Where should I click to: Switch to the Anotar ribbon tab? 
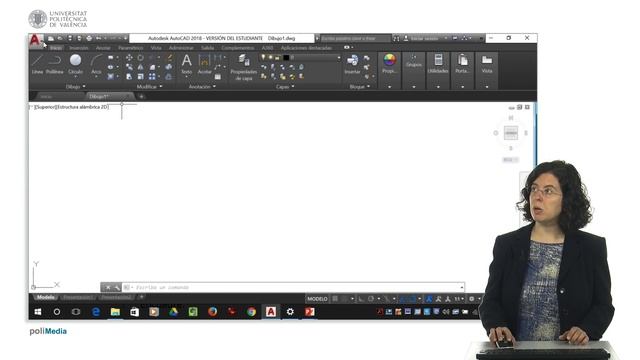[103, 48]
